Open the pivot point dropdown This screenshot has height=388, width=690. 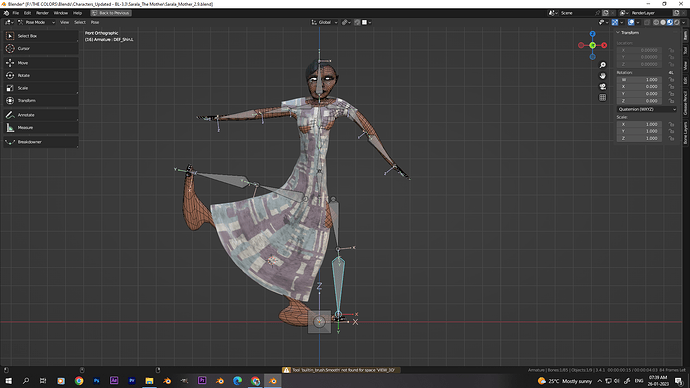tap(346, 22)
